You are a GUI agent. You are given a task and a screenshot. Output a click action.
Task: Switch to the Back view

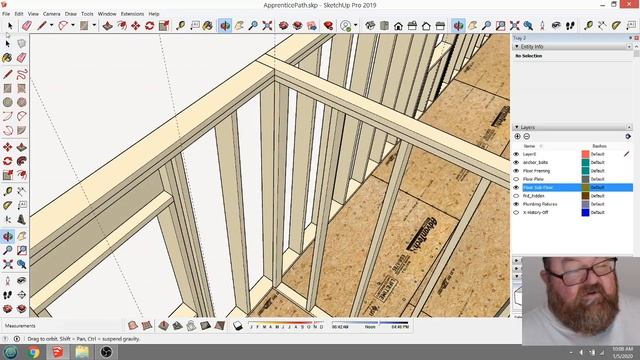426,26
